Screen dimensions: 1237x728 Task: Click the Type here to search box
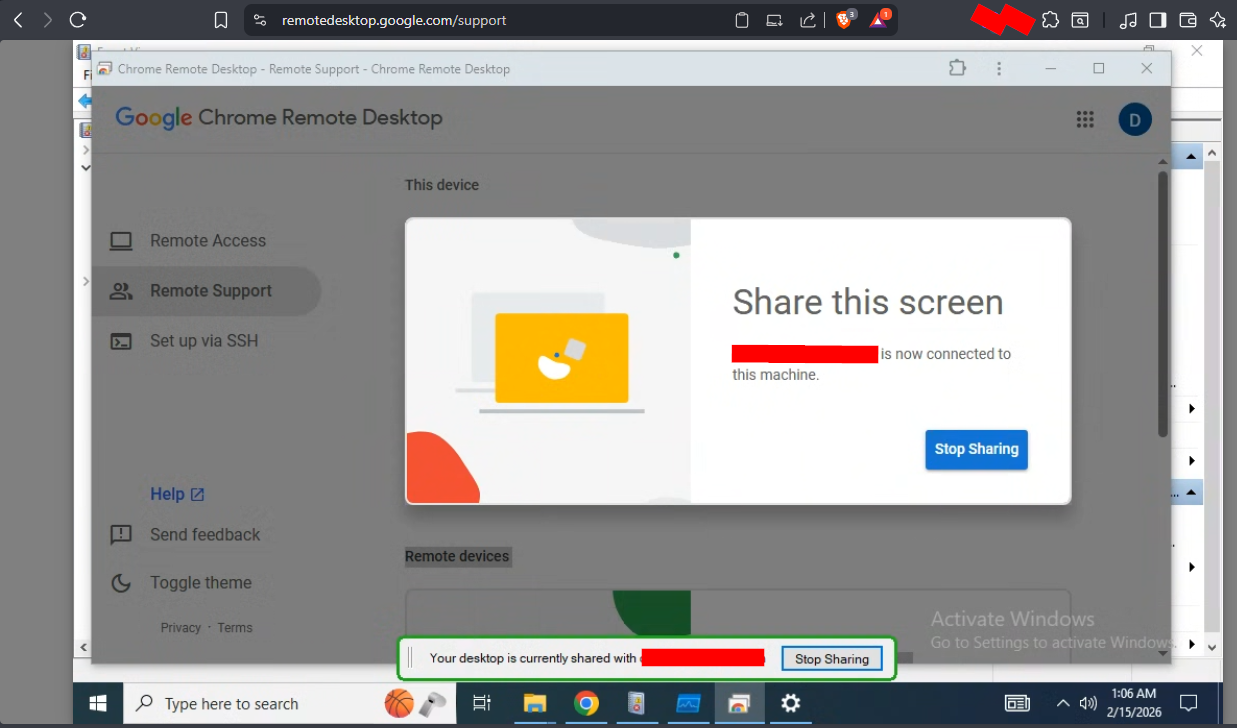(290, 704)
